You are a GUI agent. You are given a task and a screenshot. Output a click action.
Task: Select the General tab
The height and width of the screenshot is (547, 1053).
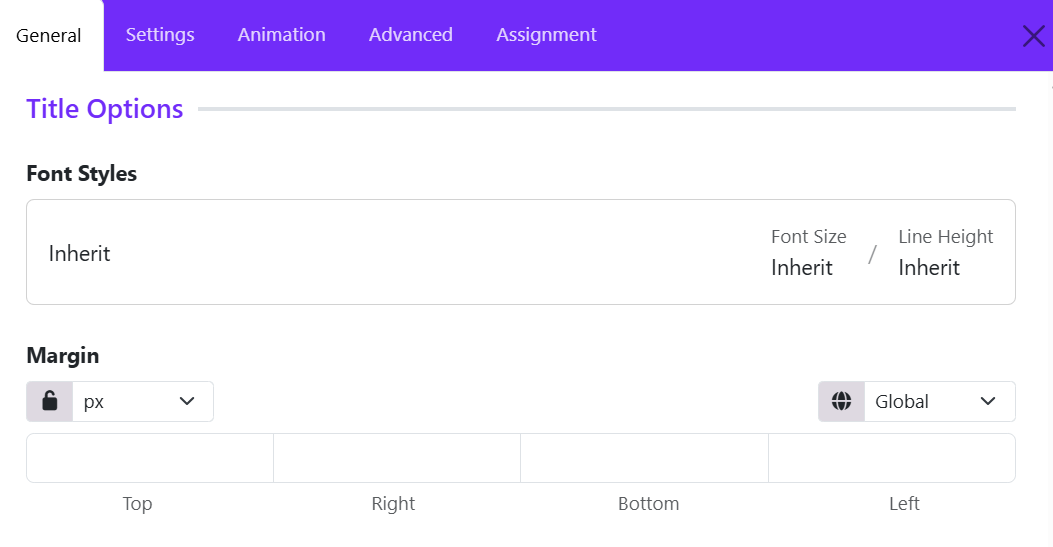48,36
